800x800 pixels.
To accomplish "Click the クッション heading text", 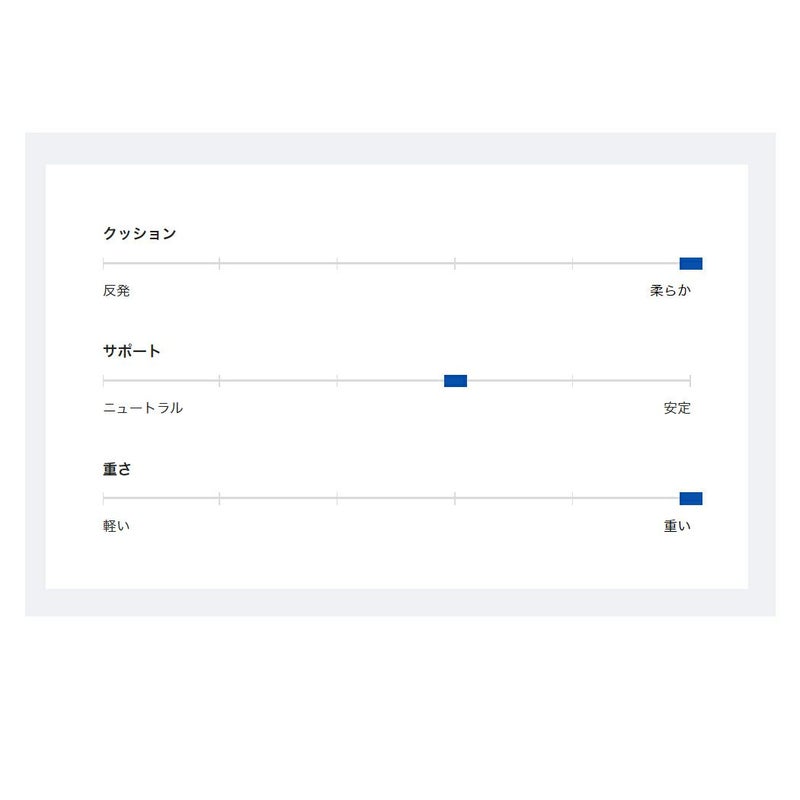I will tap(139, 234).
